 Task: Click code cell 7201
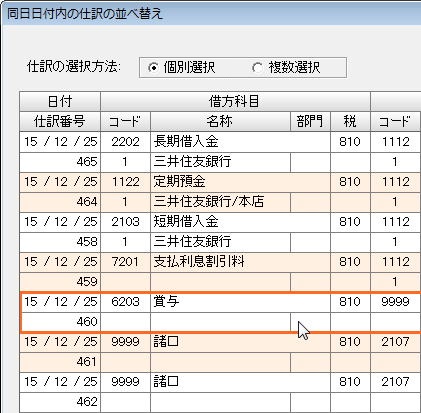(x=125, y=262)
